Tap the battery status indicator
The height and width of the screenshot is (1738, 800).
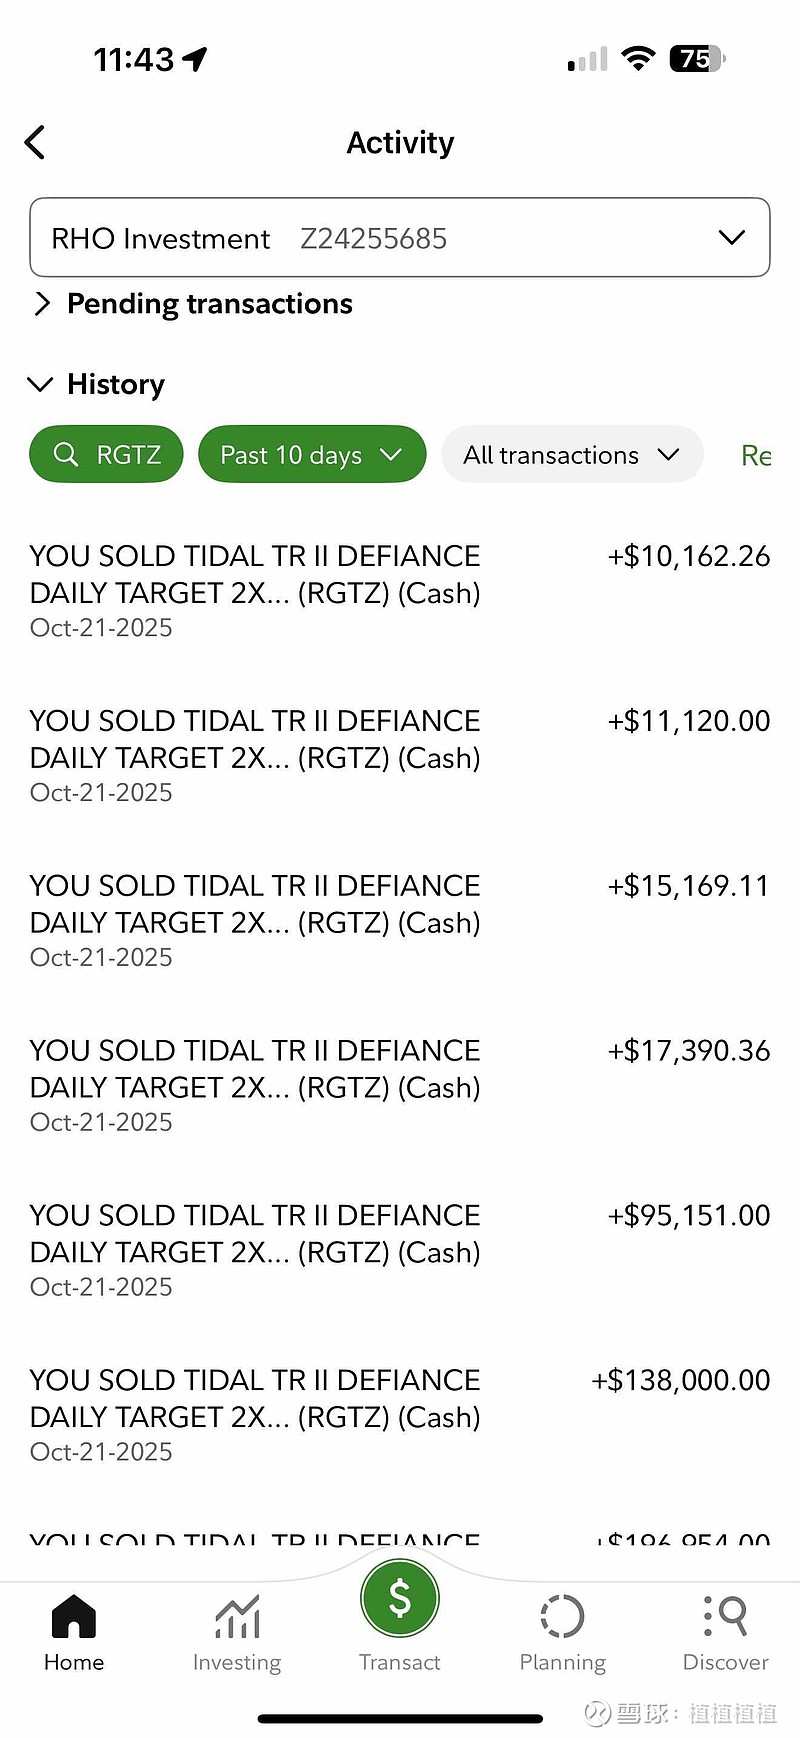point(698,60)
